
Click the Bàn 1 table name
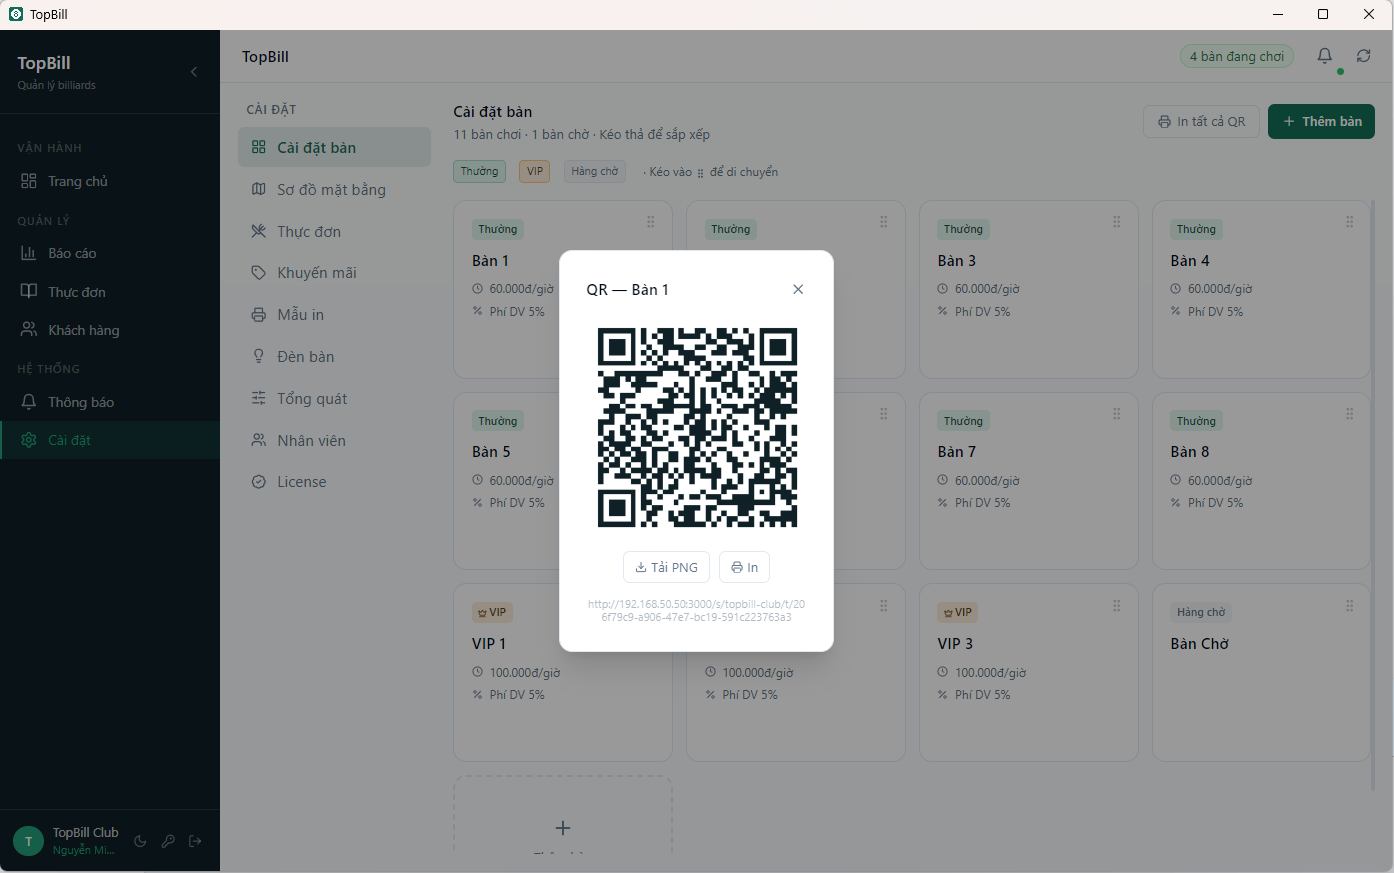click(x=490, y=261)
